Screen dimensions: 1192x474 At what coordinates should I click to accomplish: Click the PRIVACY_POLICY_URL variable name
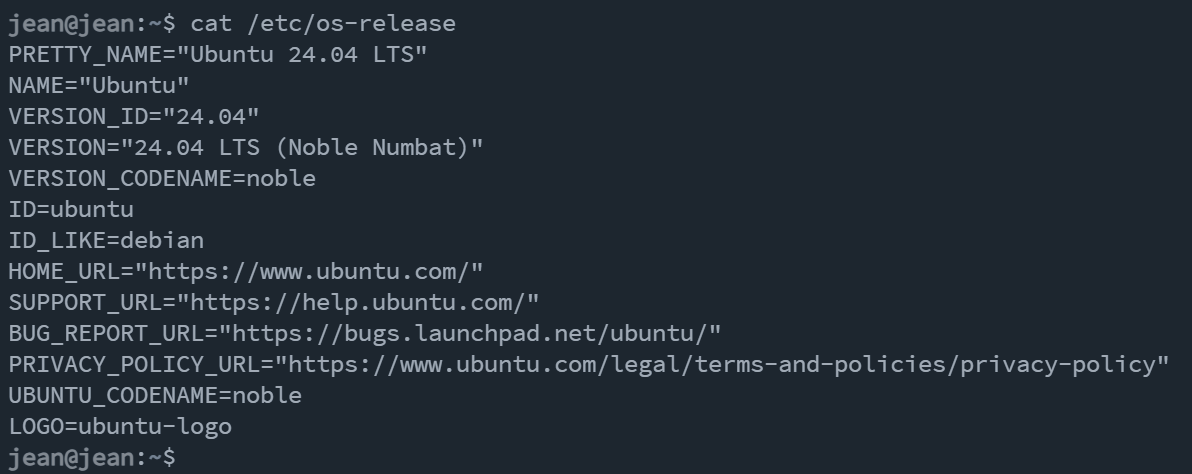coord(134,365)
